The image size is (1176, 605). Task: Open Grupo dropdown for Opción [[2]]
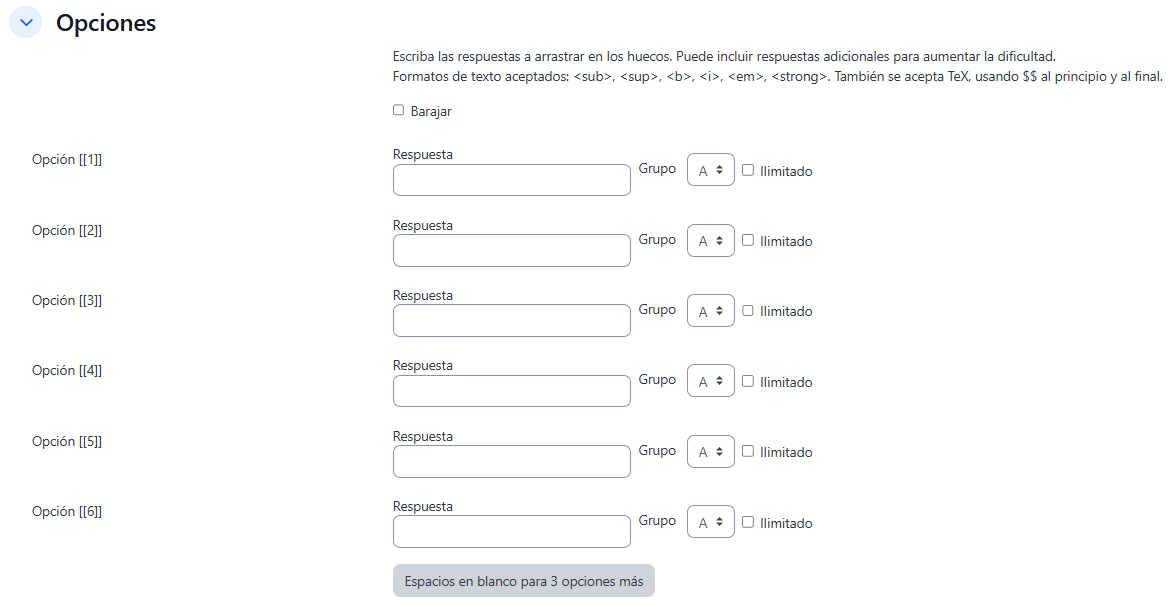click(710, 240)
